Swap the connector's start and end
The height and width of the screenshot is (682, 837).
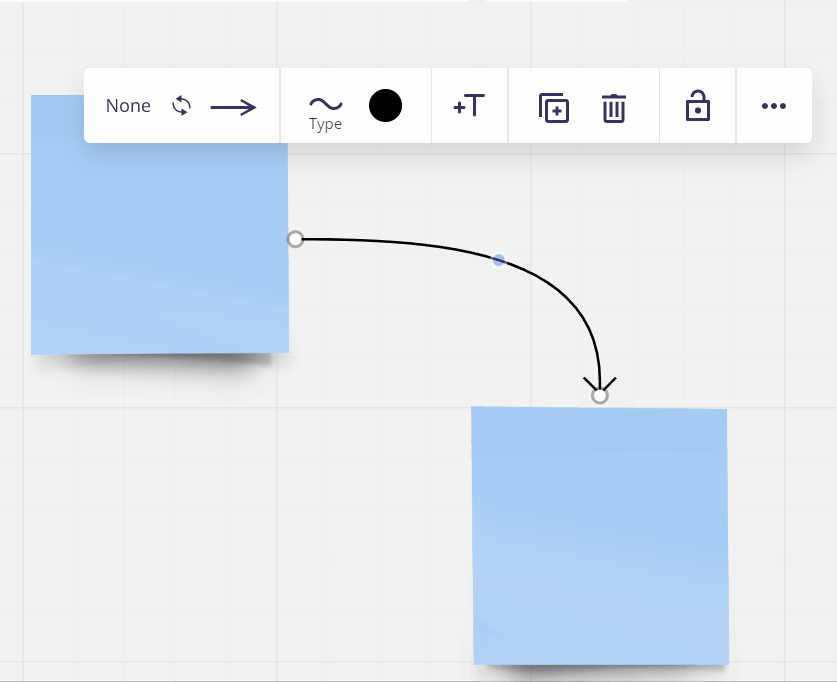coord(181,106)
